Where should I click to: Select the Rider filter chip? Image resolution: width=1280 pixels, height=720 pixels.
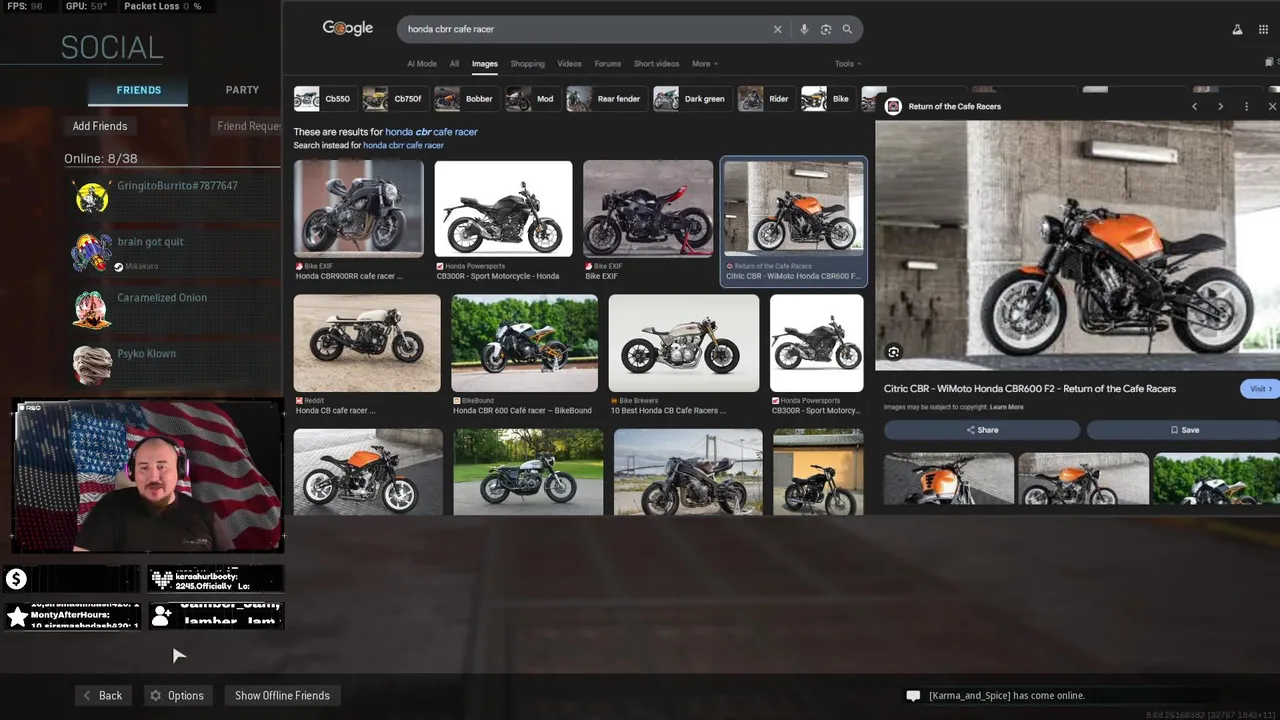pos(765,99)
